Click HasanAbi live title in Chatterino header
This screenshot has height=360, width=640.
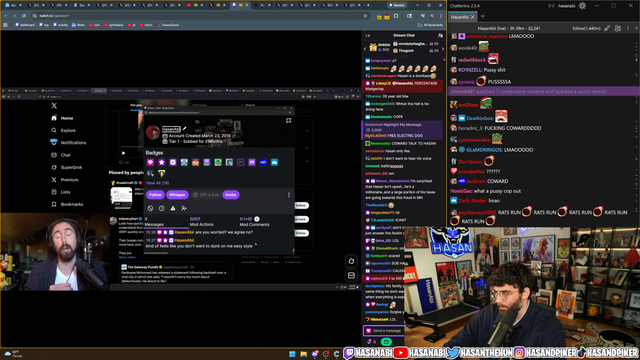pyautogui.click(x=509, y=29)
